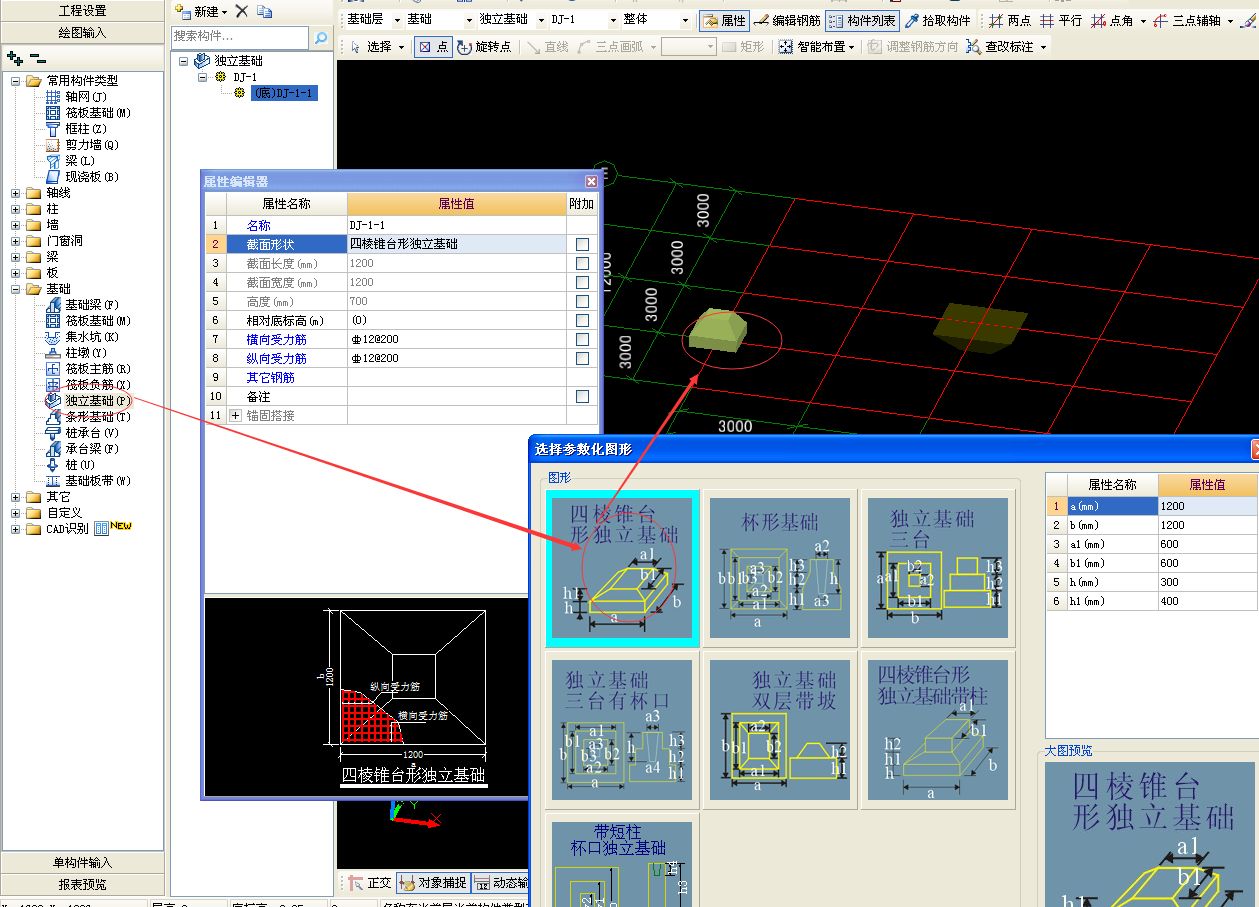
Task: Open 编辑钢筋 rebar editing tool
Action: (786, 21)
